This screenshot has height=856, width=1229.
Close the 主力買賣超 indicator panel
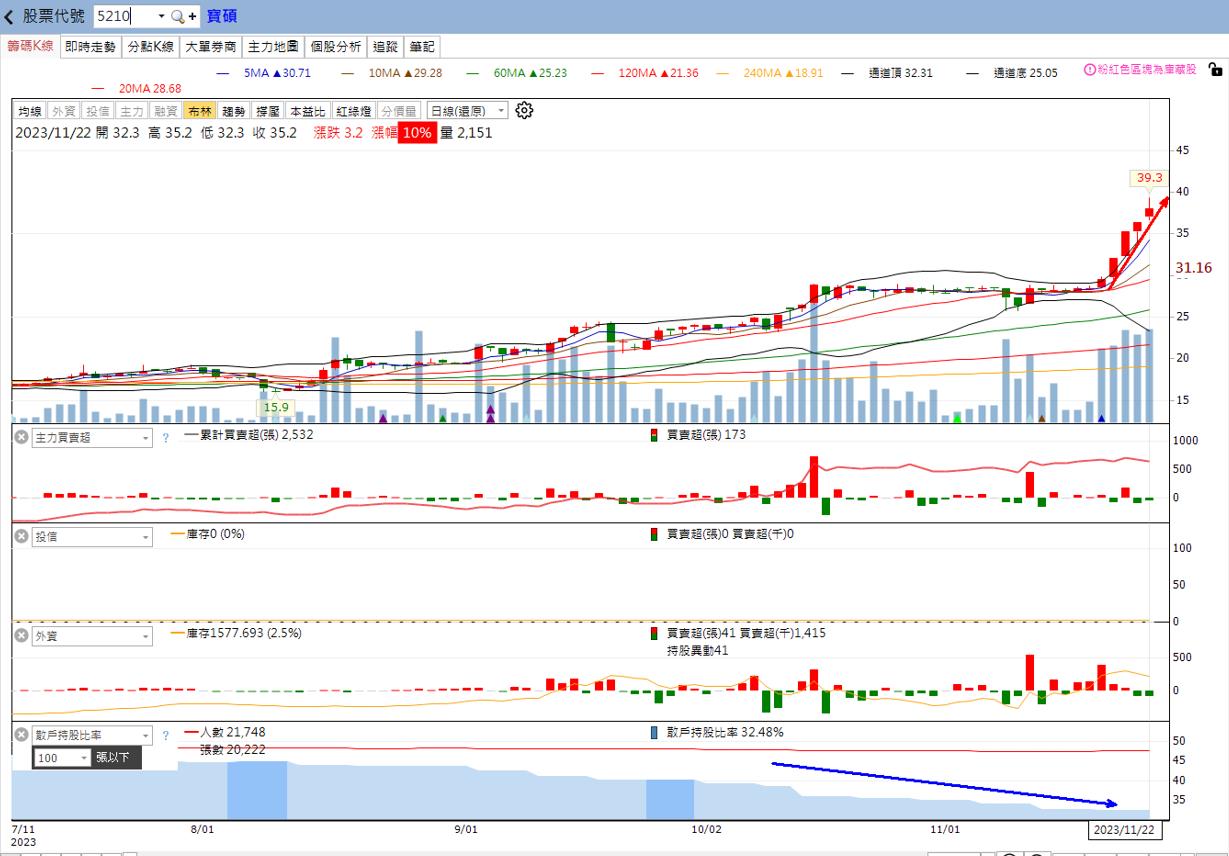[21, 437]
